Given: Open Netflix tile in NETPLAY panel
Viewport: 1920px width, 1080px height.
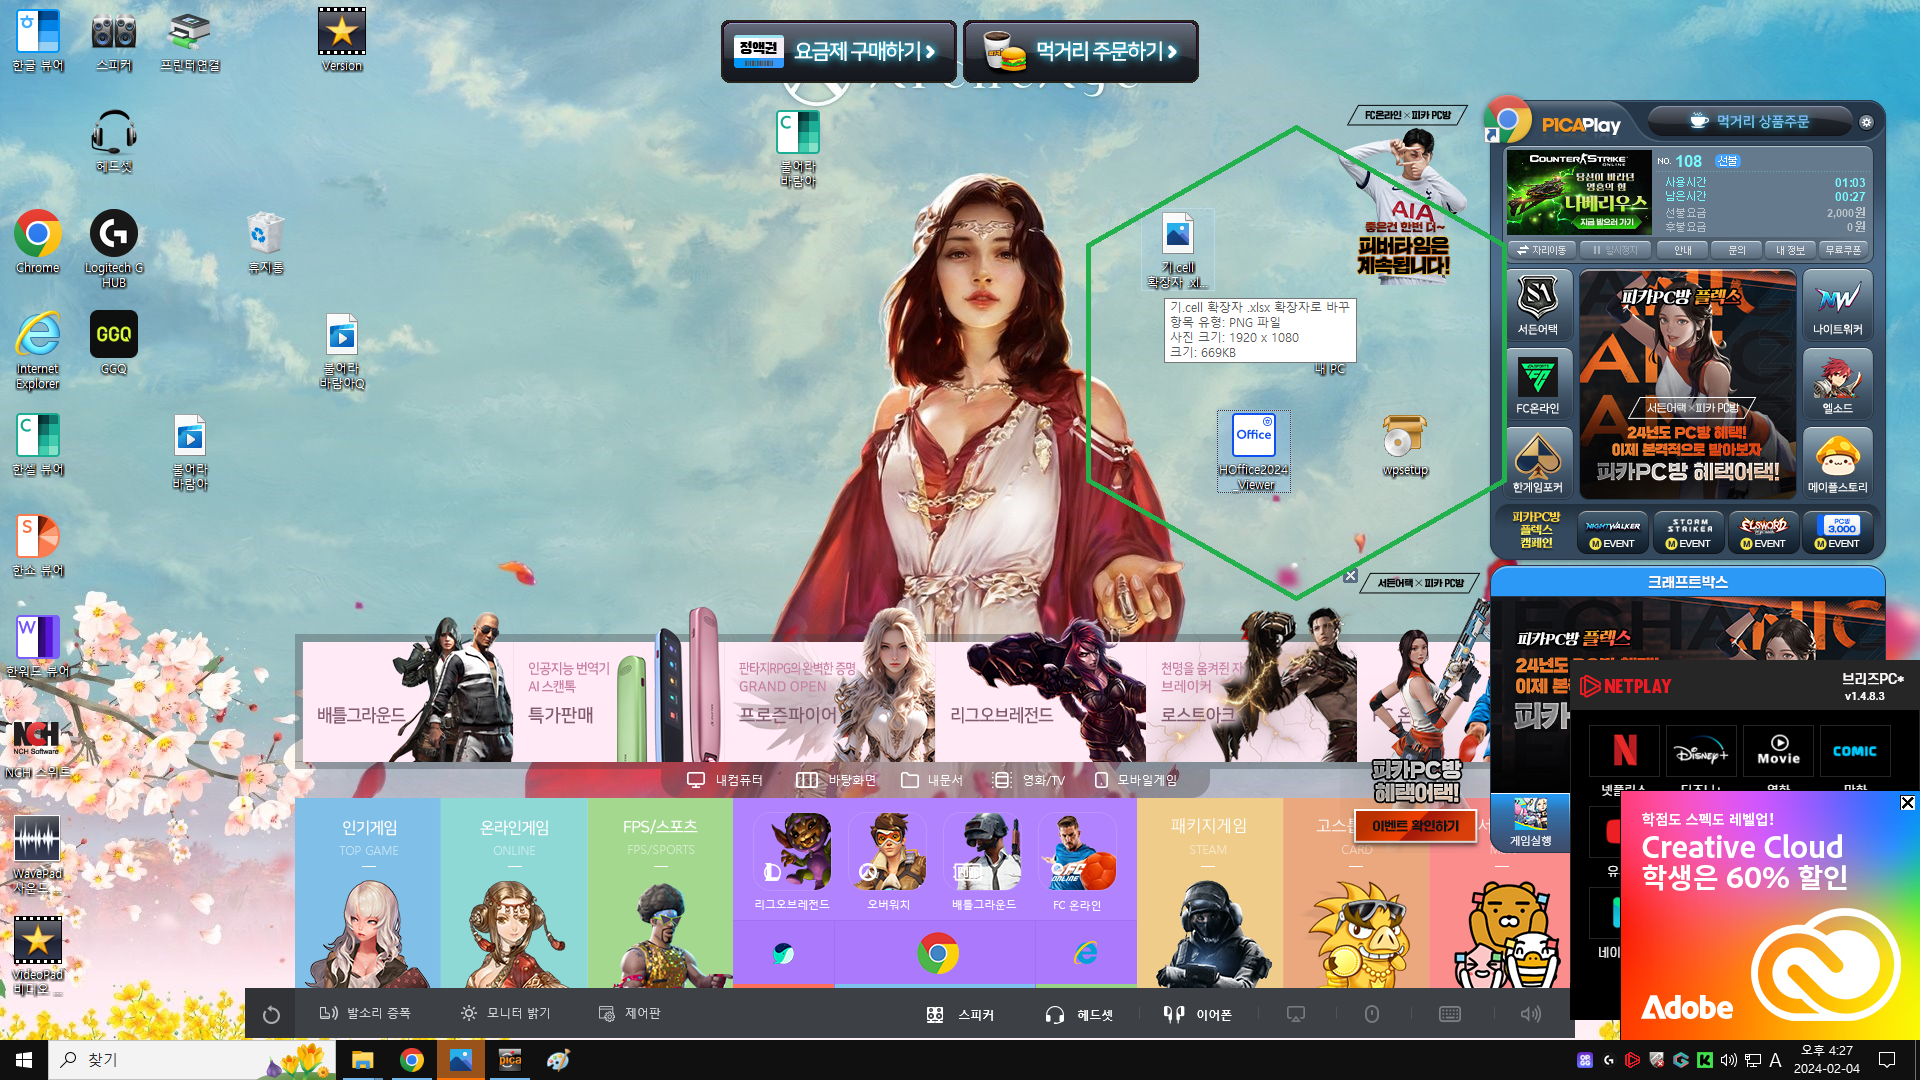Looking at the screenshot, I should pyautogui.click(x=1625, y=752).
